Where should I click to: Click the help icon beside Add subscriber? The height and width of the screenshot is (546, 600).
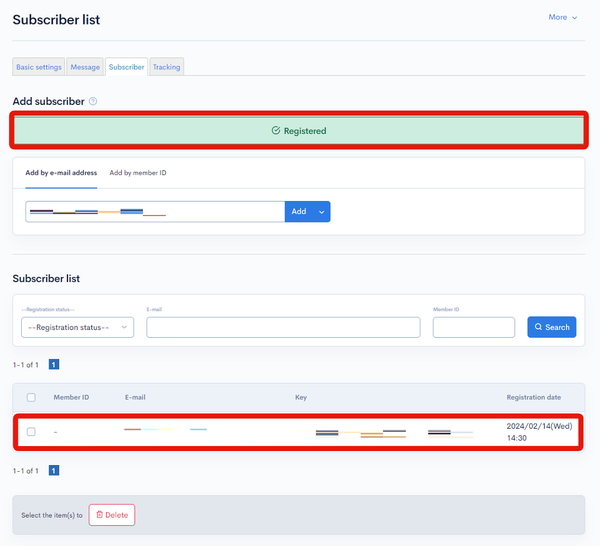pyautogui.click(x=93, y=101)
